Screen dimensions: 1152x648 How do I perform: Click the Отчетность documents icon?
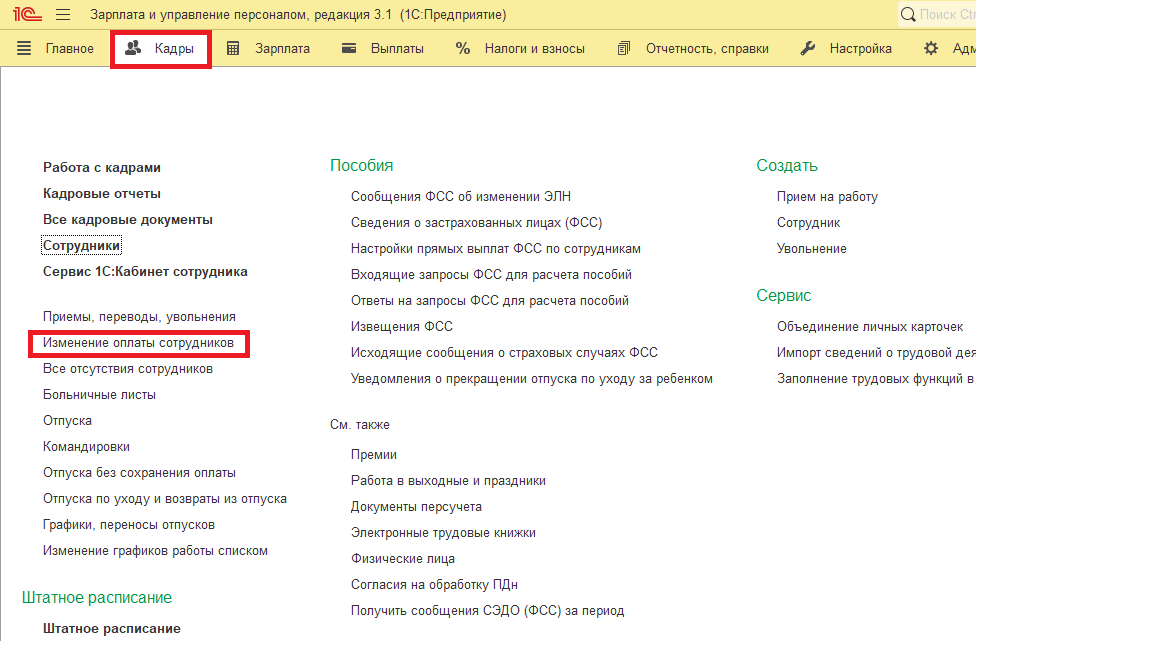[x=624, y=48]
